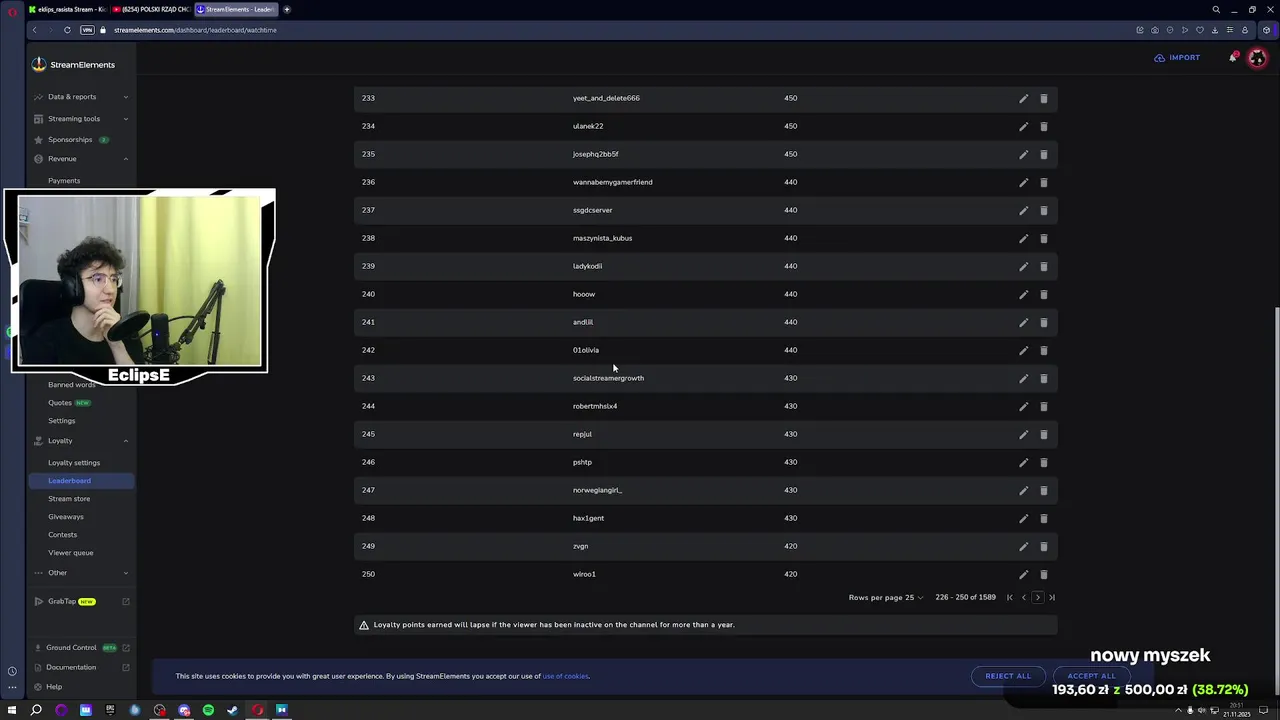1280x720 pixels.
Task: Open Help in sidebar
Action: (54, 687)
